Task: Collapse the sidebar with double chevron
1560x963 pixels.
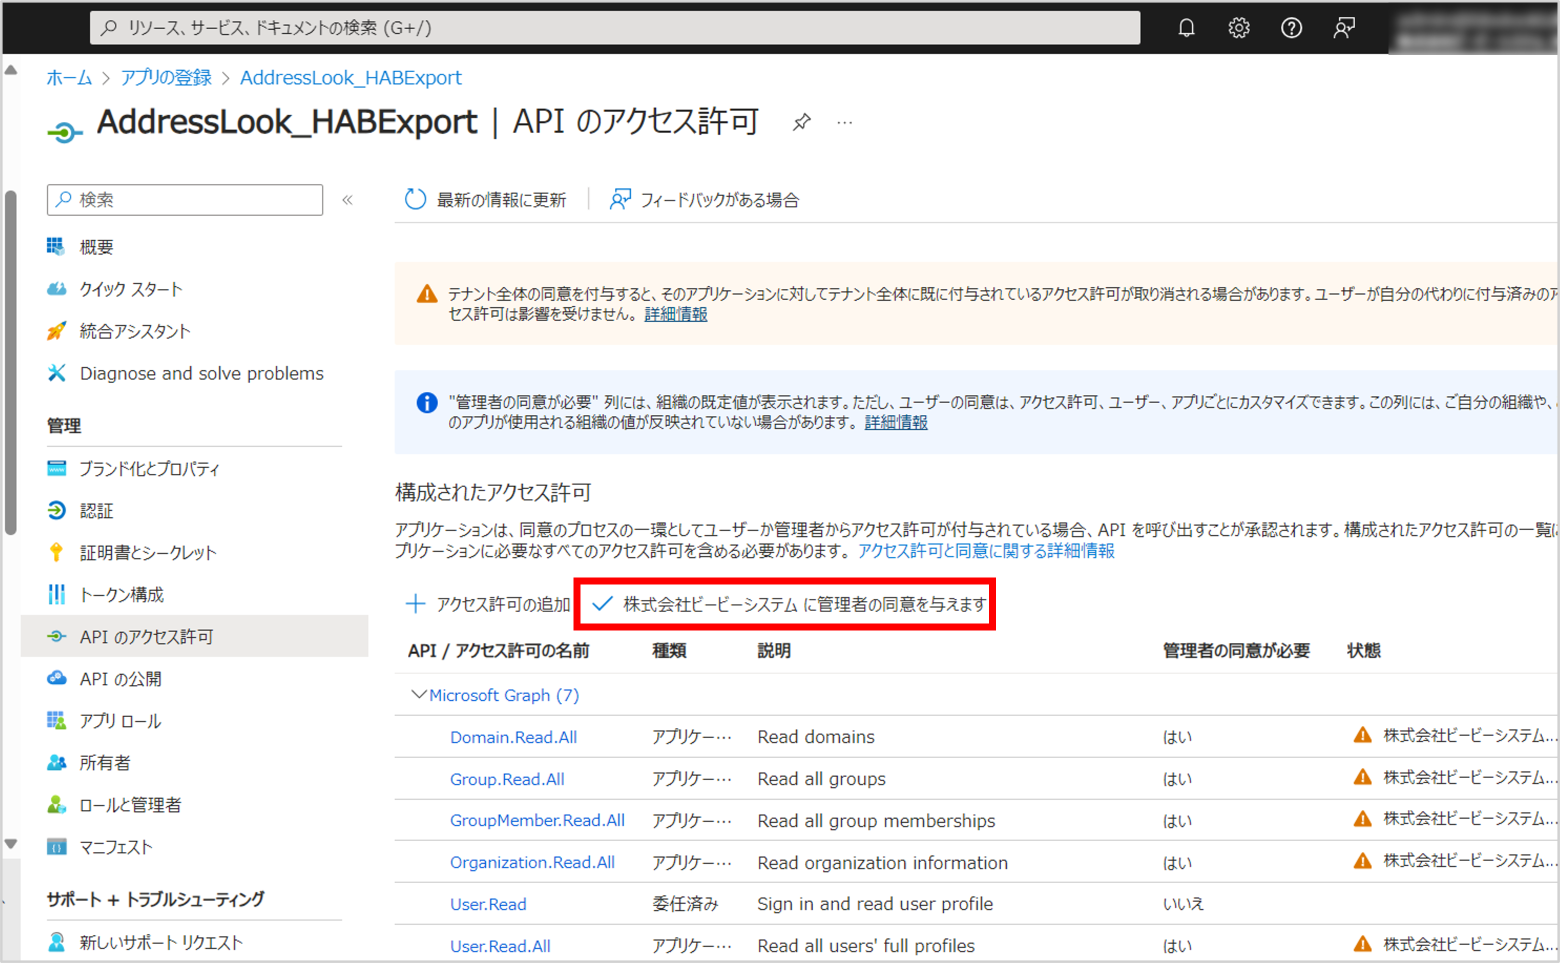Action: click(x=348, y=200)
